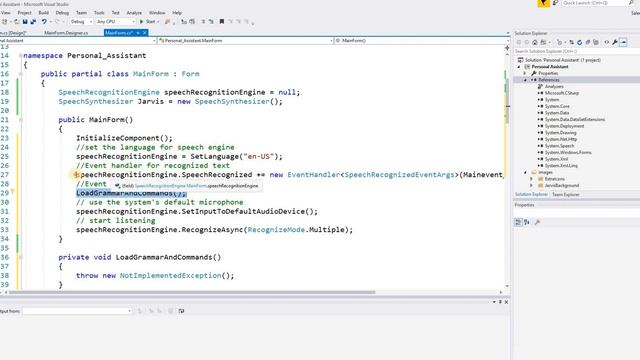Expand the Properties node in Solution Explorer
This screenshot has width=640, height=360.
(x=525, y=73)
